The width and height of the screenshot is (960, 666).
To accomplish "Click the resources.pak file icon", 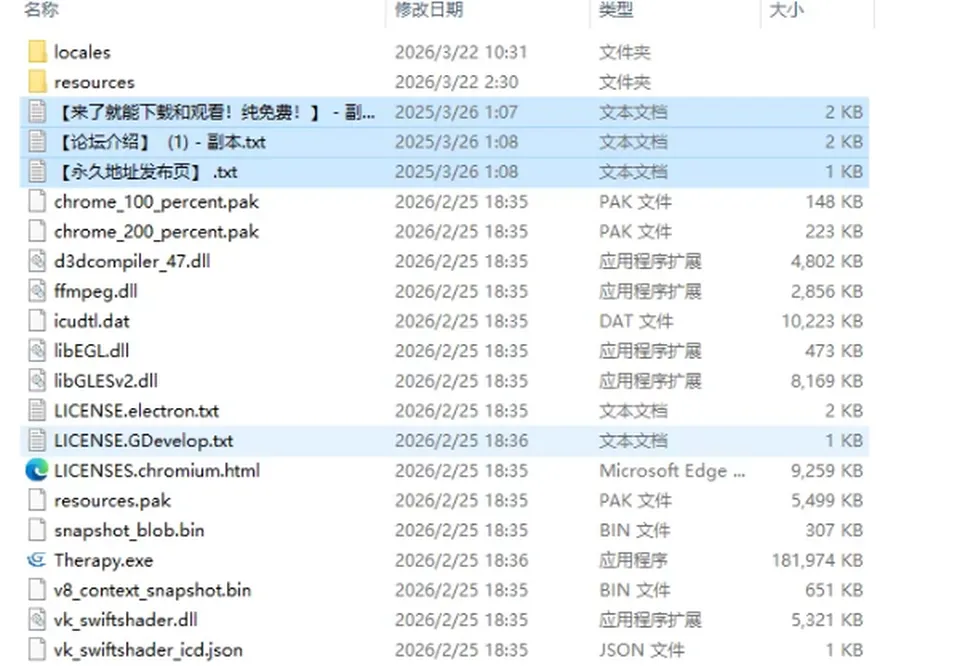I will tap(37, 500).
